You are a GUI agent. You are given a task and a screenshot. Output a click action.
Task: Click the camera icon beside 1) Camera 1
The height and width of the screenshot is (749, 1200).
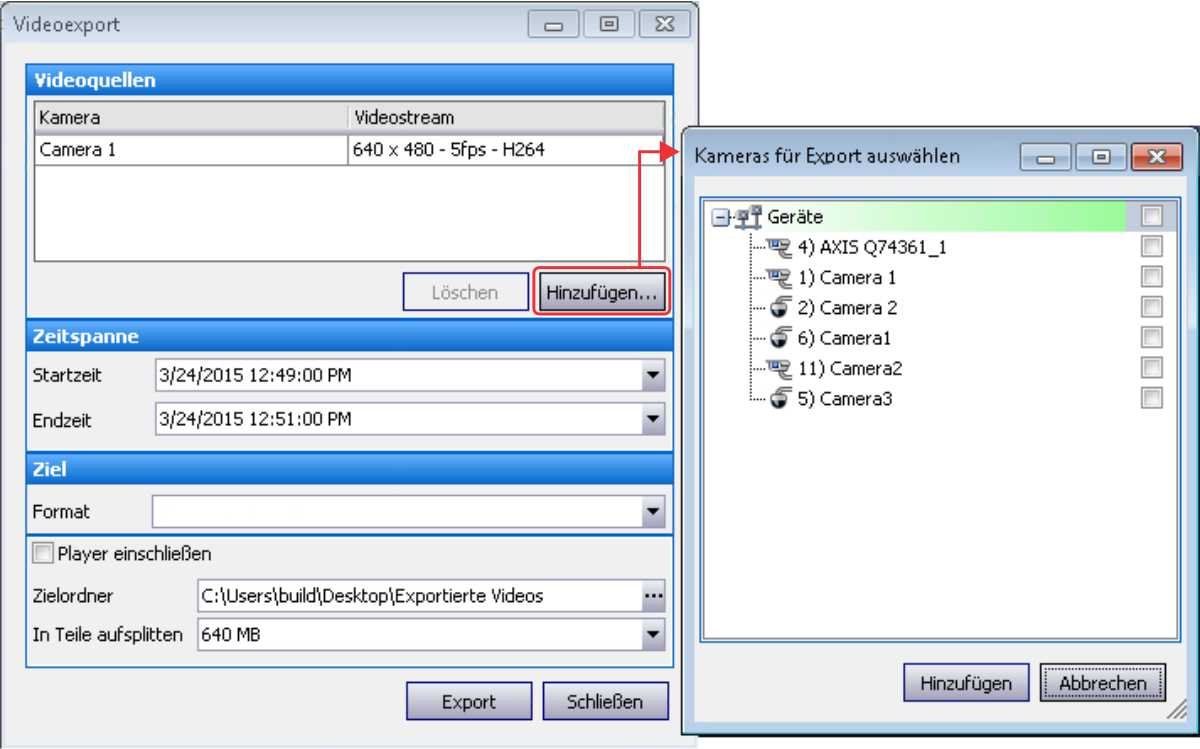tap(779, 277)
